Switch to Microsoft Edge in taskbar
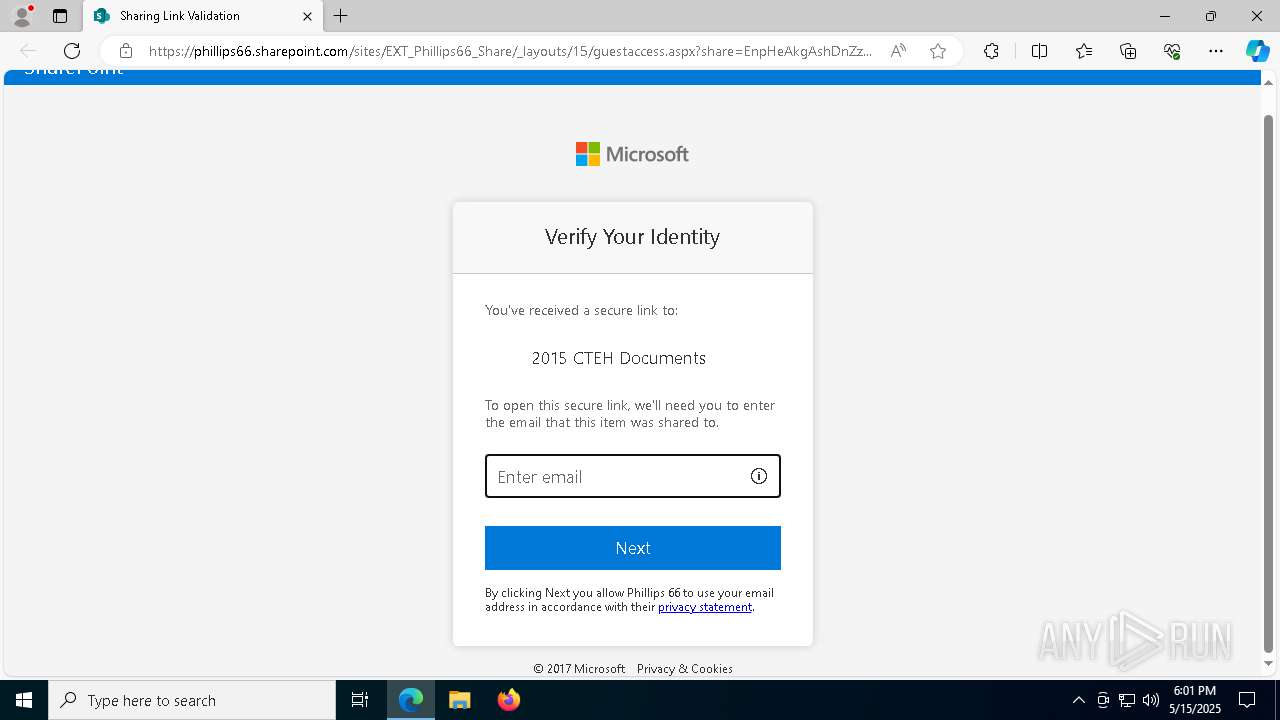 tap(411, 700)
